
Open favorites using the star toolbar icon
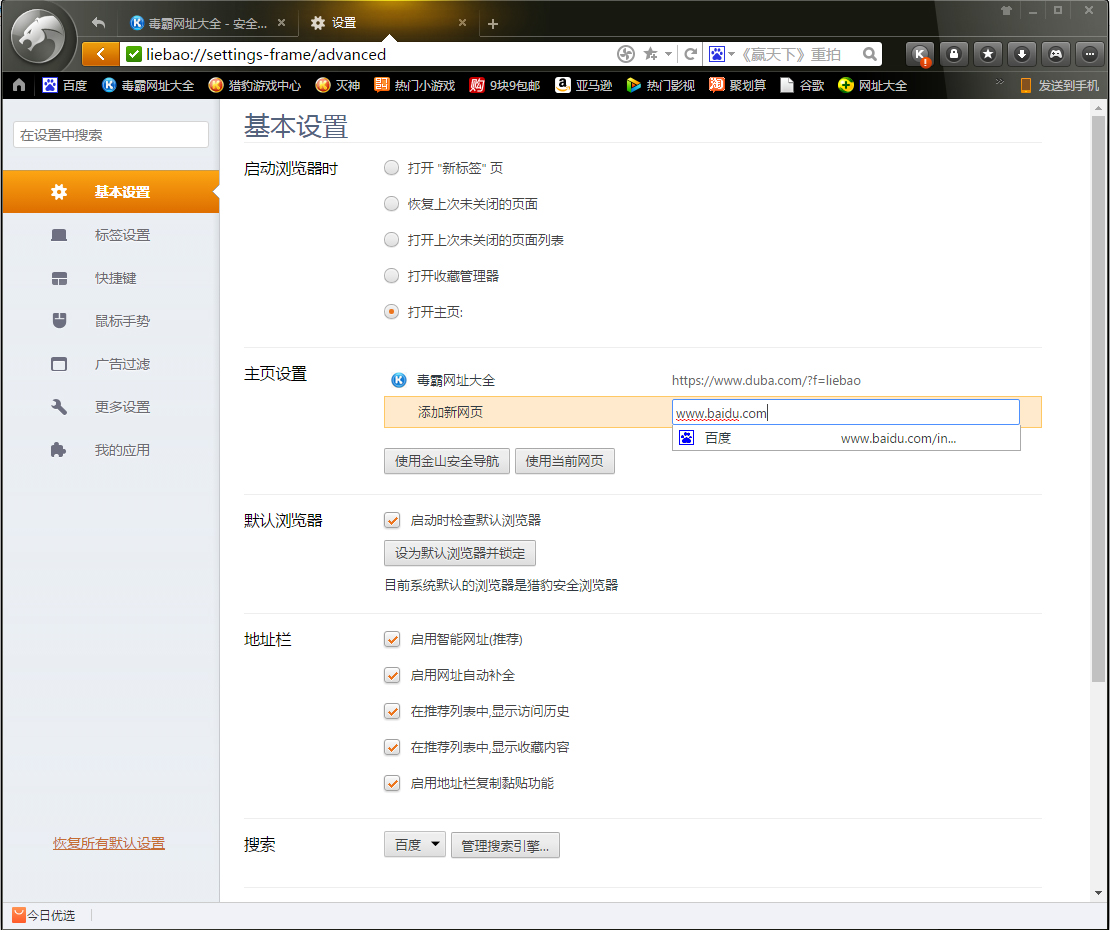[987, 54]
